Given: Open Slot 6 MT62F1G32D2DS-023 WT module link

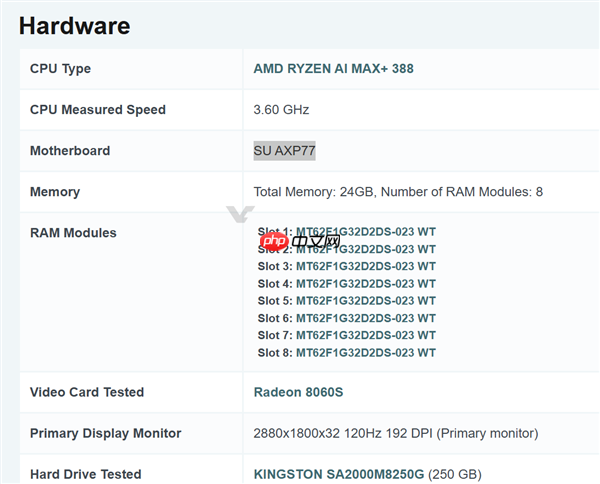Looking at the screenshot, I should [366, 318].
